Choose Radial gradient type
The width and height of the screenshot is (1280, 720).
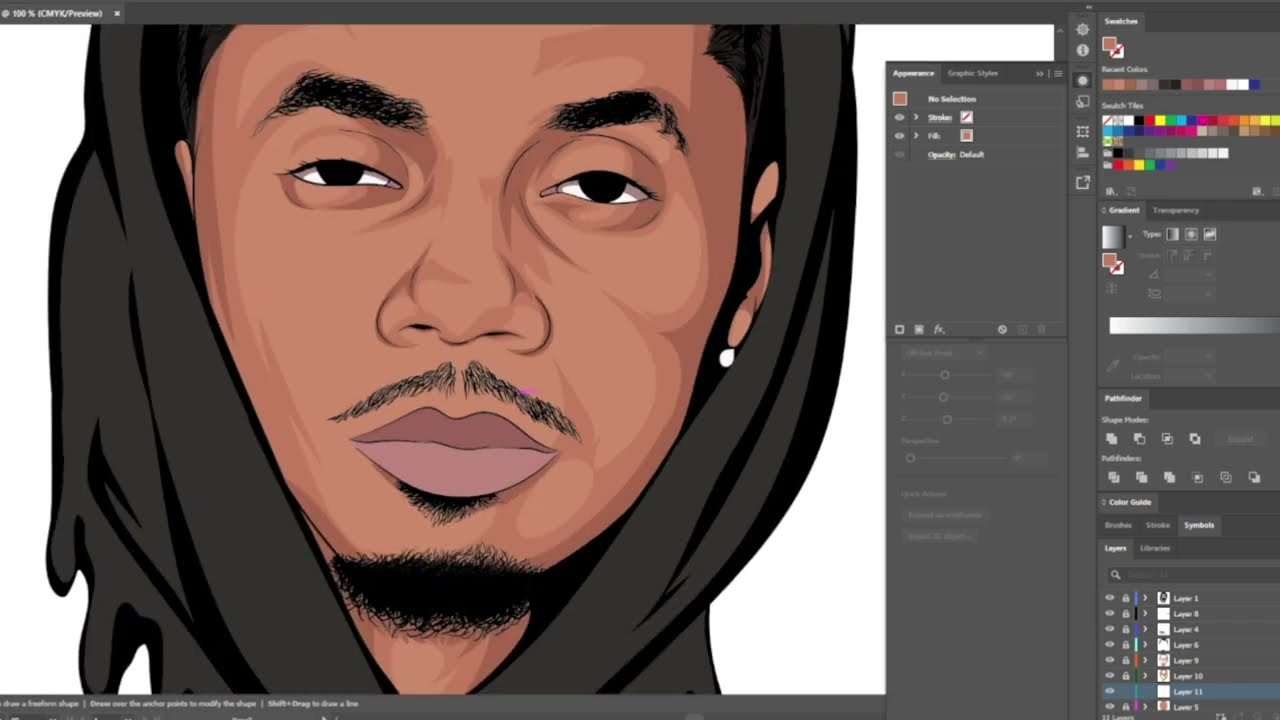(1191, 234)
